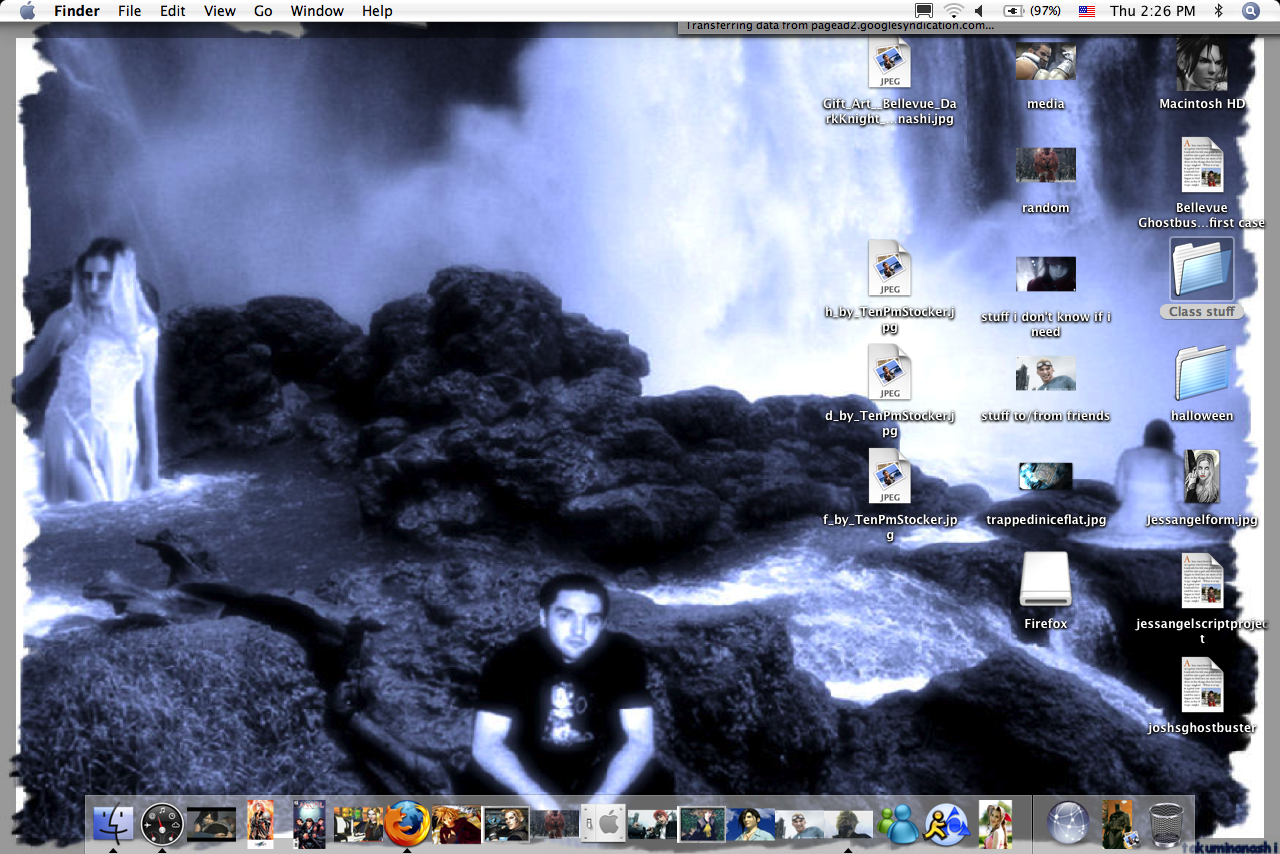Open the Trash in the Dock
This screenshot has height=854, width=1280.
[x=1166, y=824]
